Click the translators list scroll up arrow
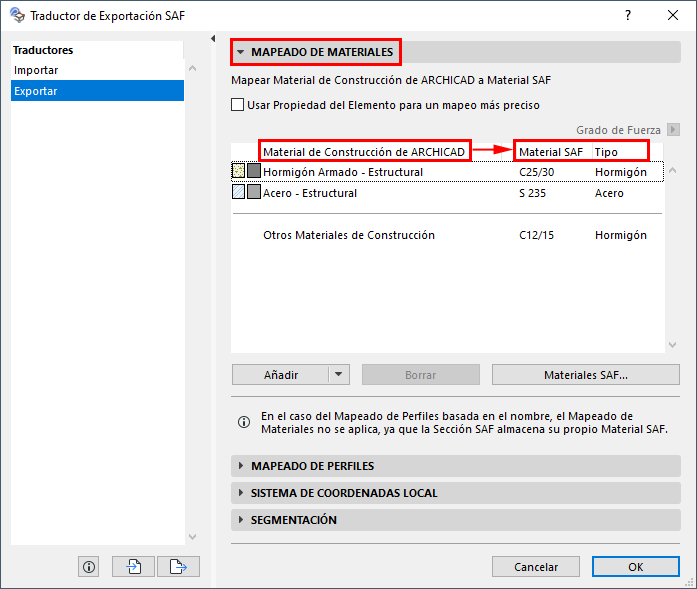 (192, 68)
